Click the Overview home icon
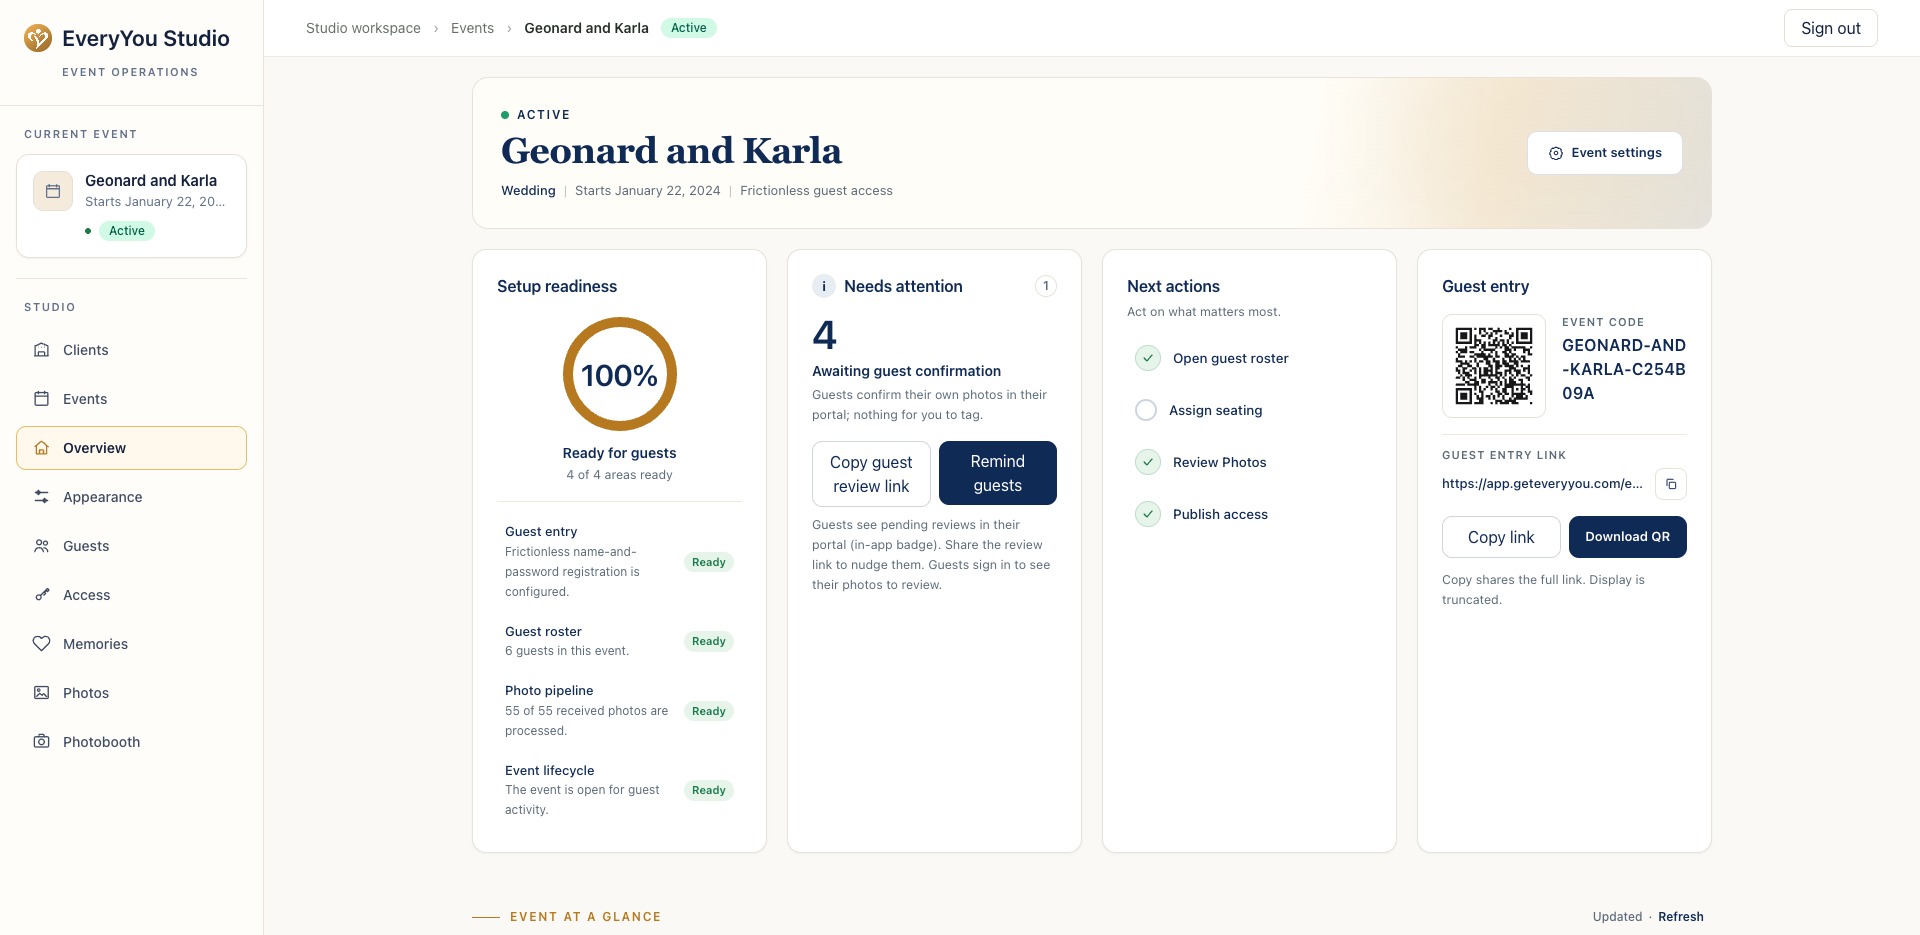The image size is (1920, 935). click(41, 448)
